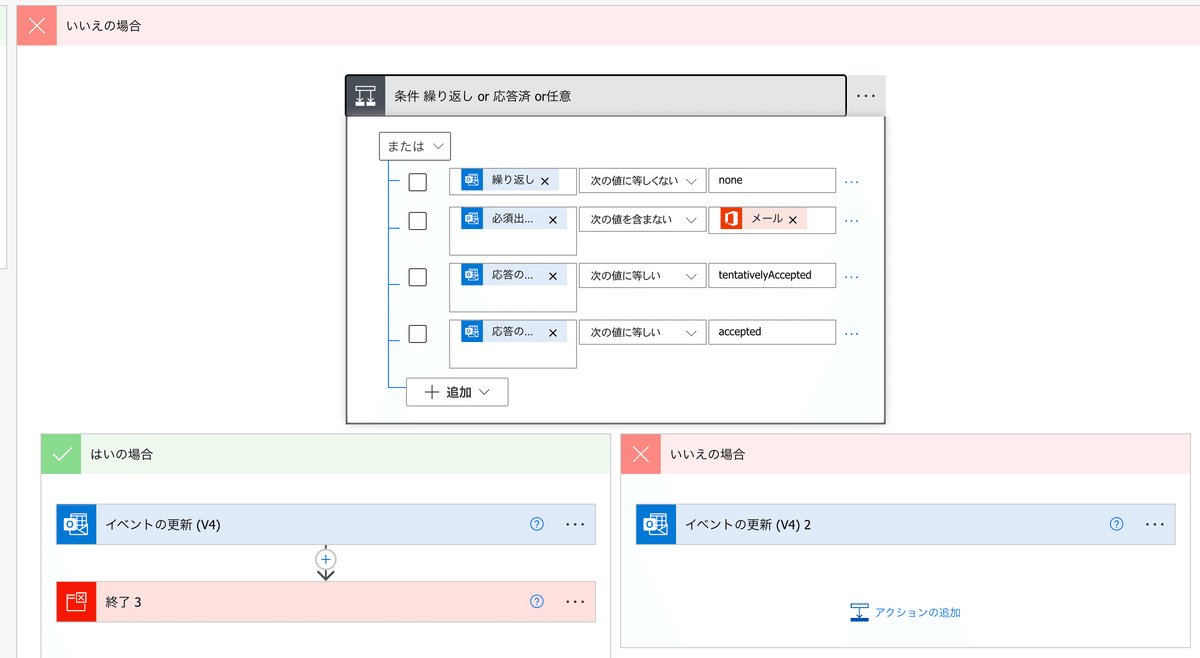Open the 次の値を含まない operator dropdown
This screenshot has width=1200, height=658.
click(x=642, y=219)
